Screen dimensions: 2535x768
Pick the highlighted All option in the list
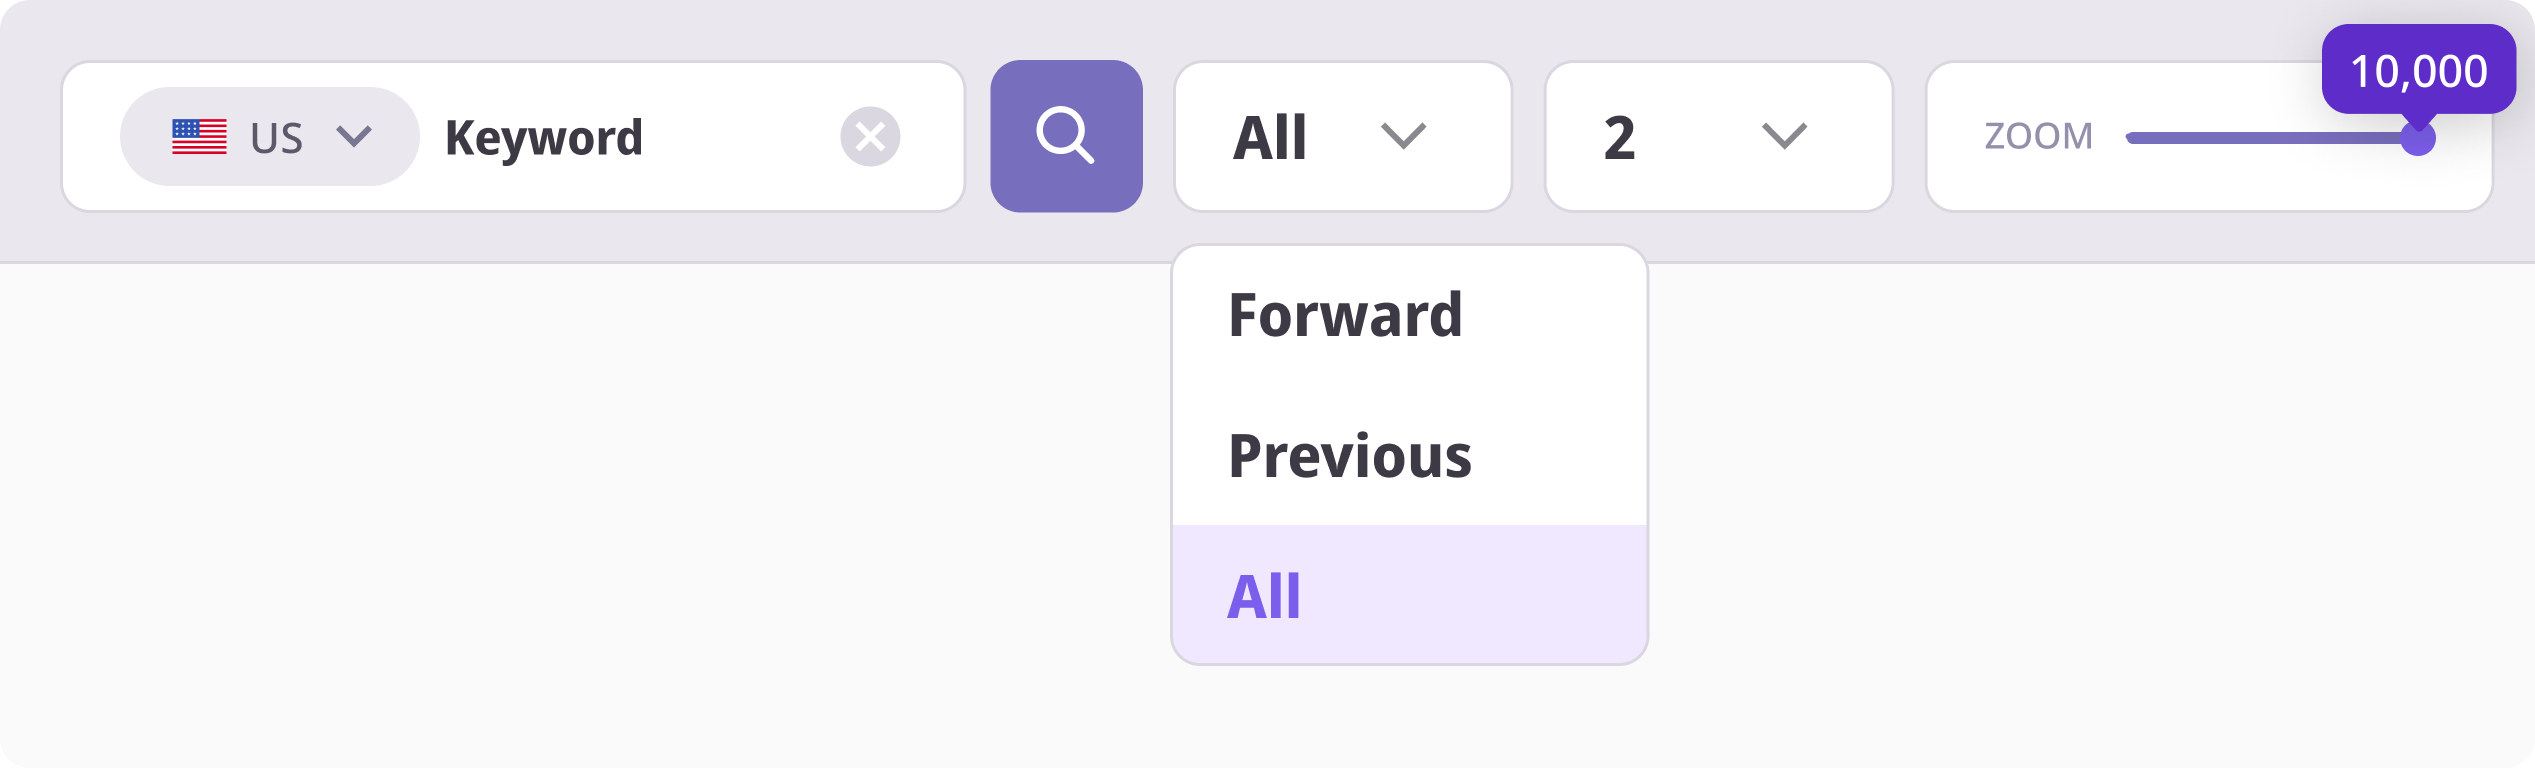pos(1264,597)
